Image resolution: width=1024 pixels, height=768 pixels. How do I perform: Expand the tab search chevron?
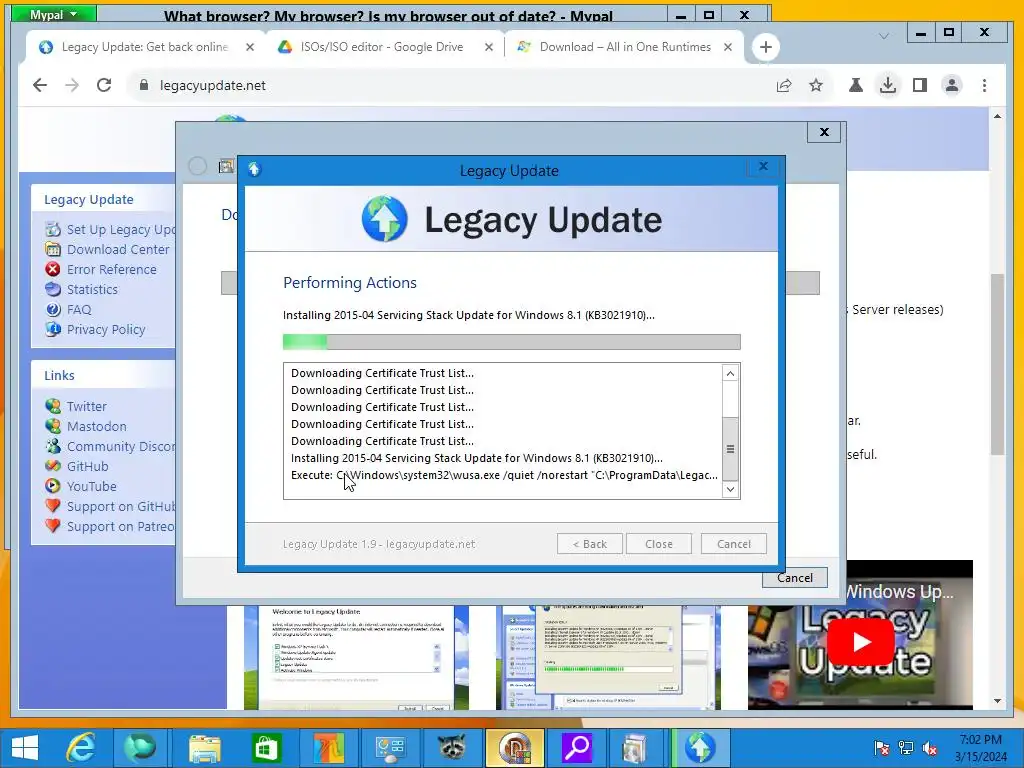pos(884,36)
